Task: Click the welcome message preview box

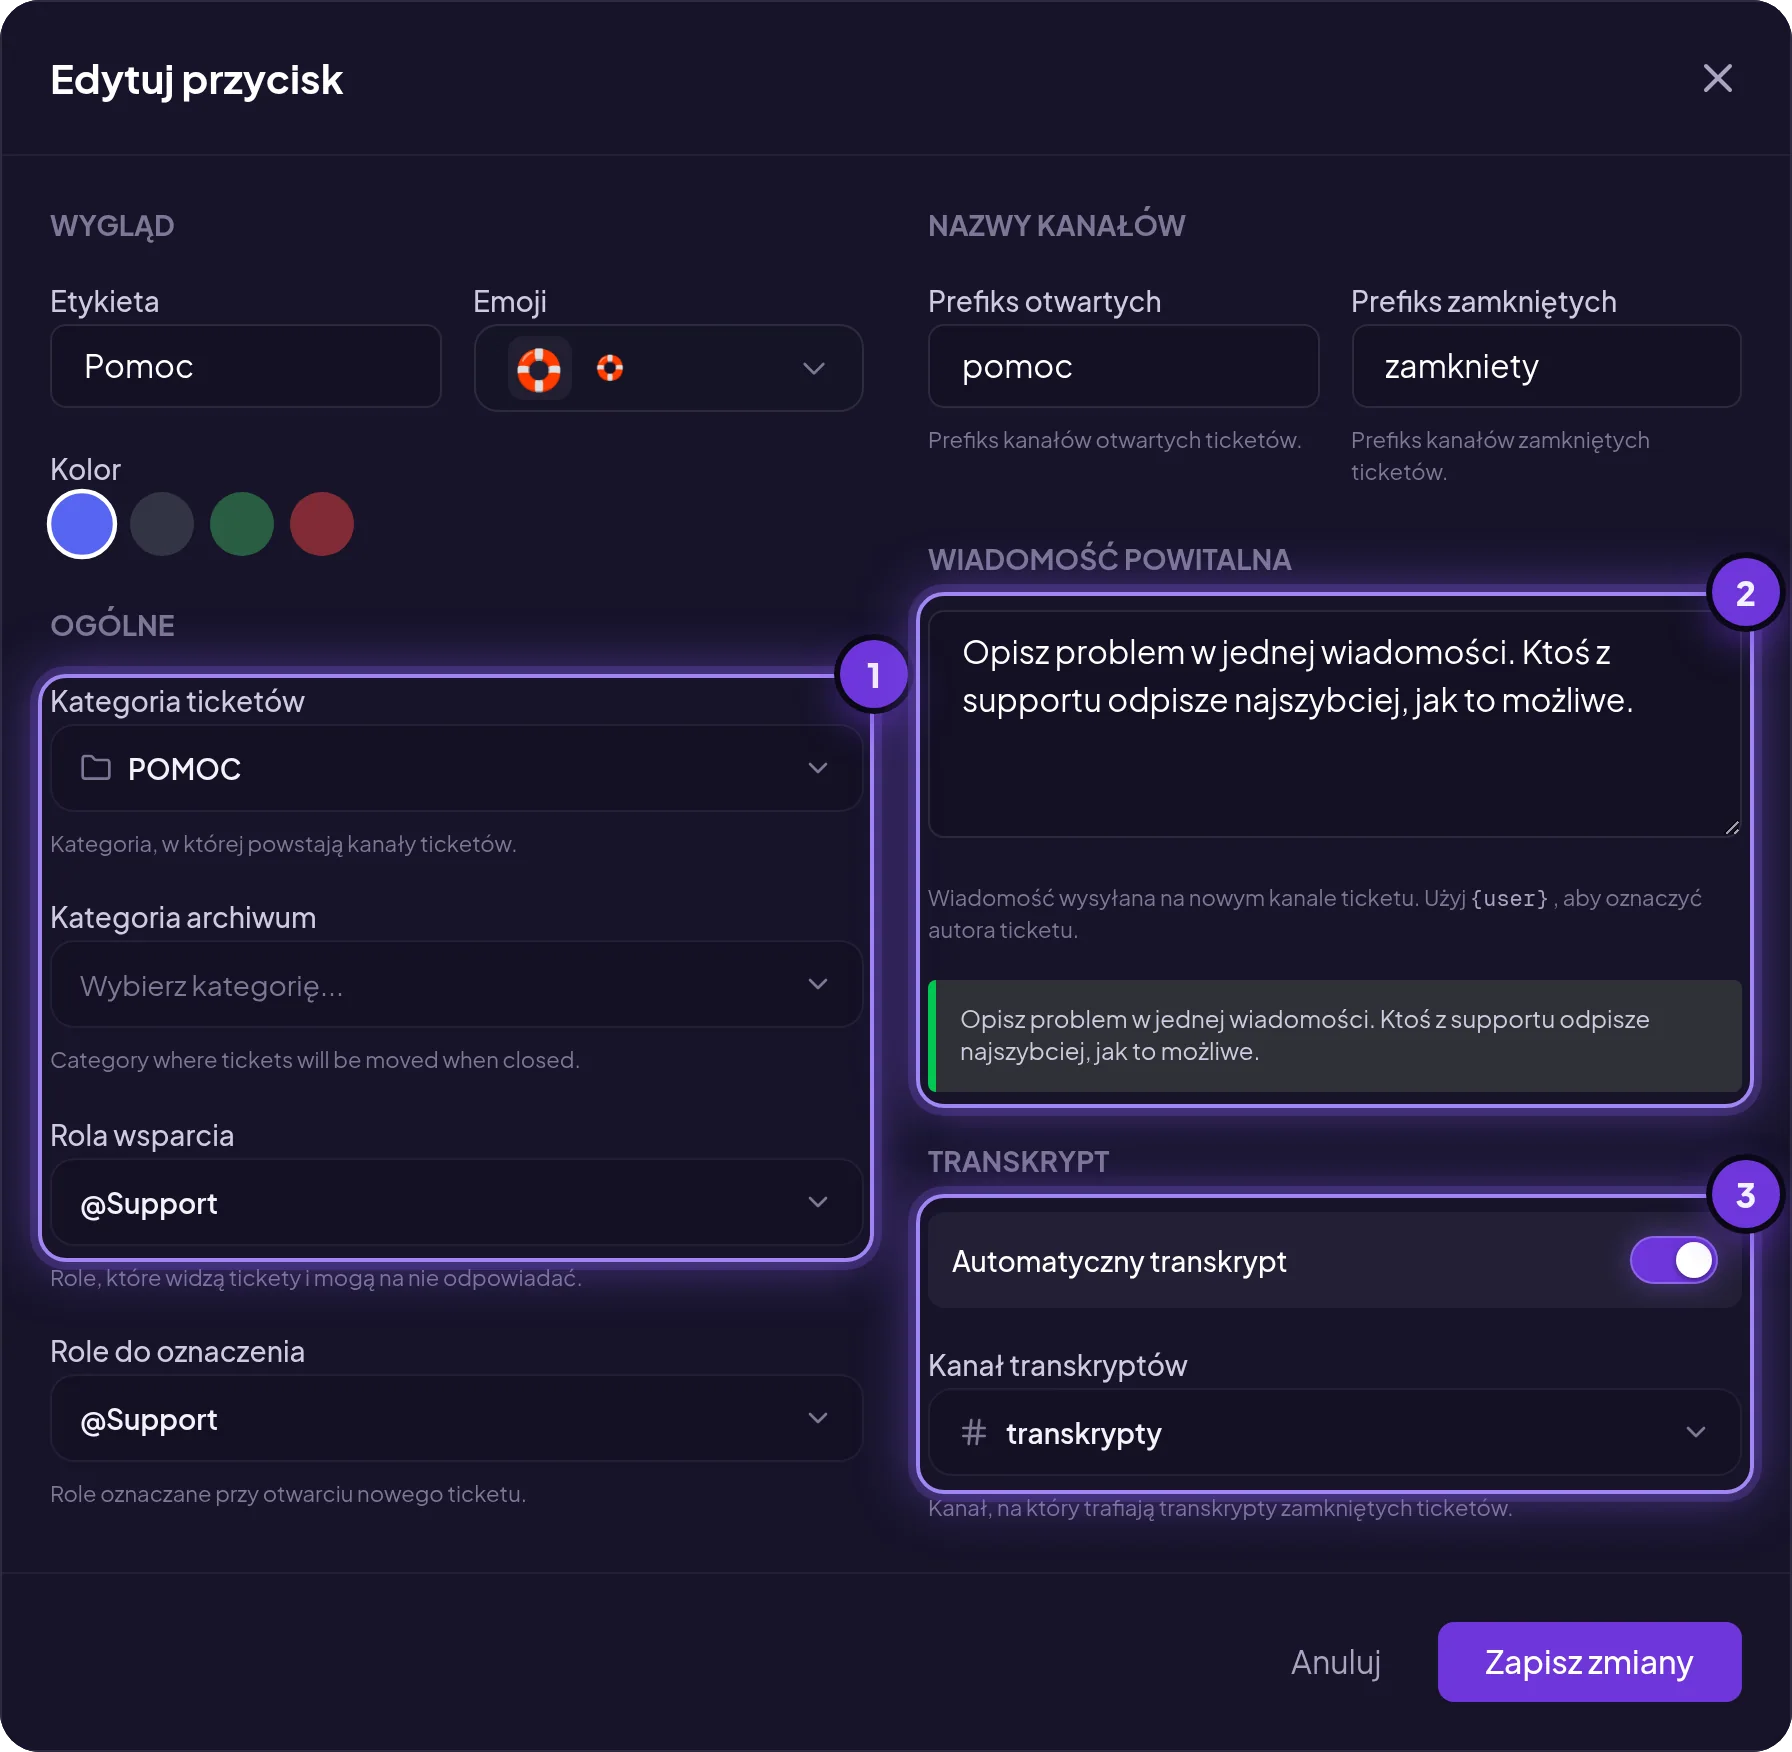Action: point(1335,1036)
